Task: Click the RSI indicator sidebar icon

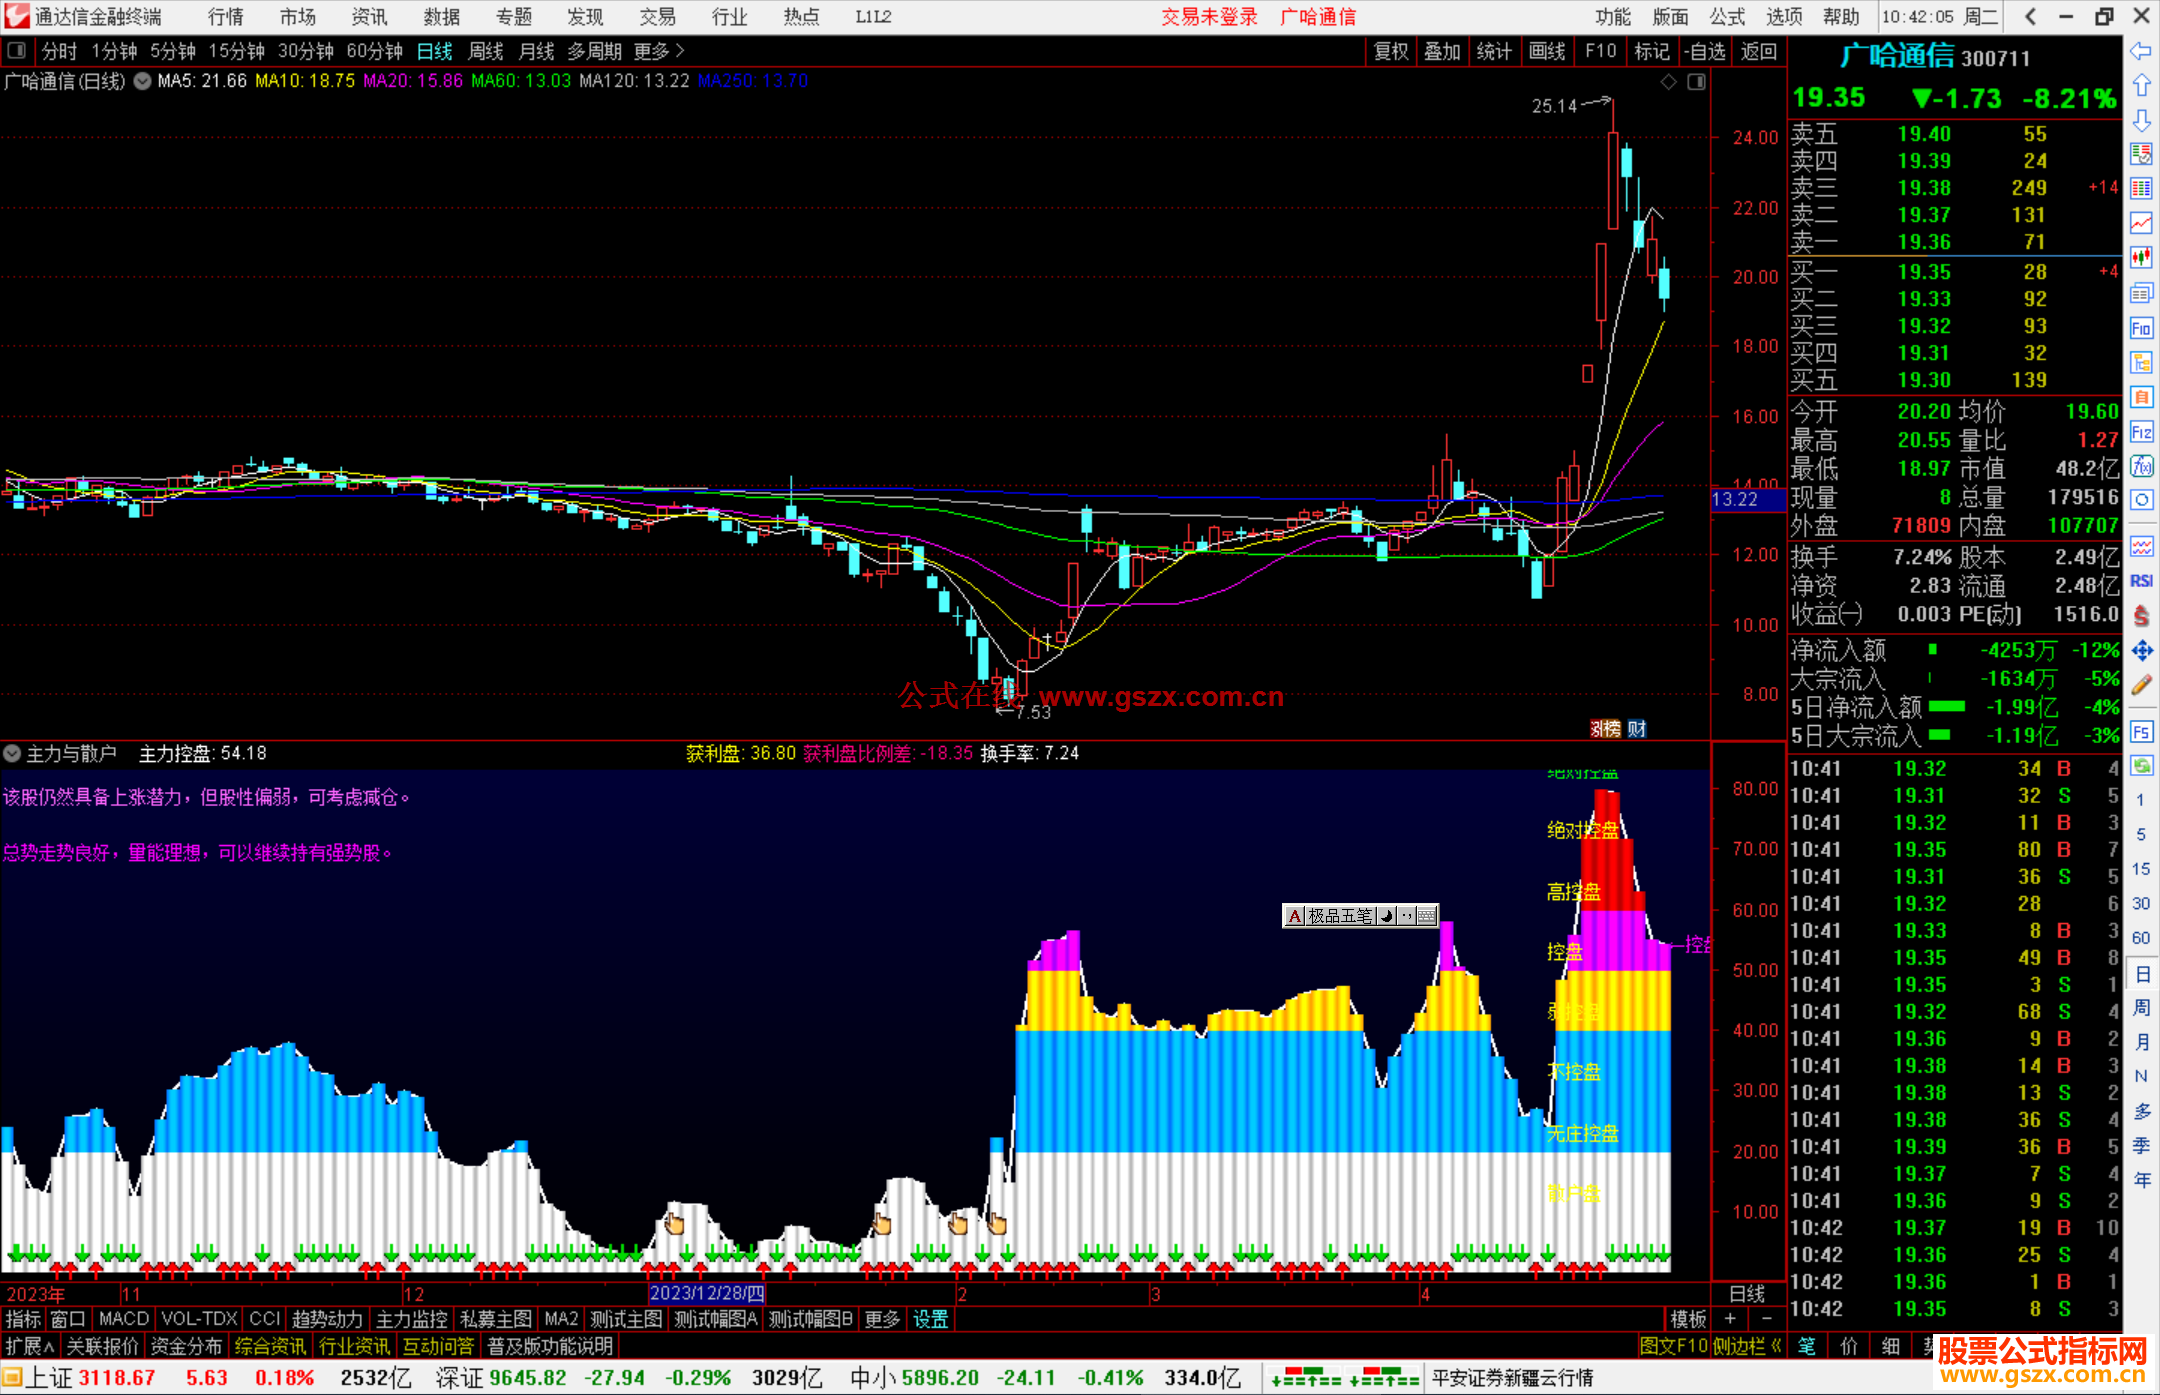Action: (2141, 581)
